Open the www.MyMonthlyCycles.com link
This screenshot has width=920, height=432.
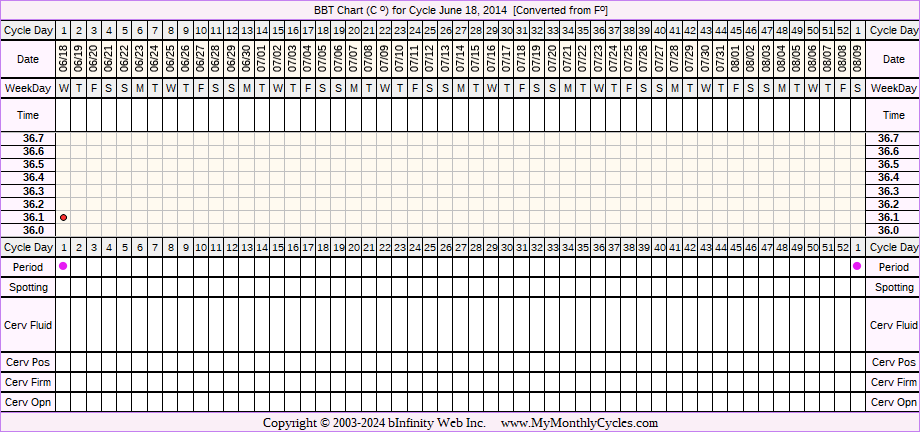pyautogui.click(x=579, y=423)
